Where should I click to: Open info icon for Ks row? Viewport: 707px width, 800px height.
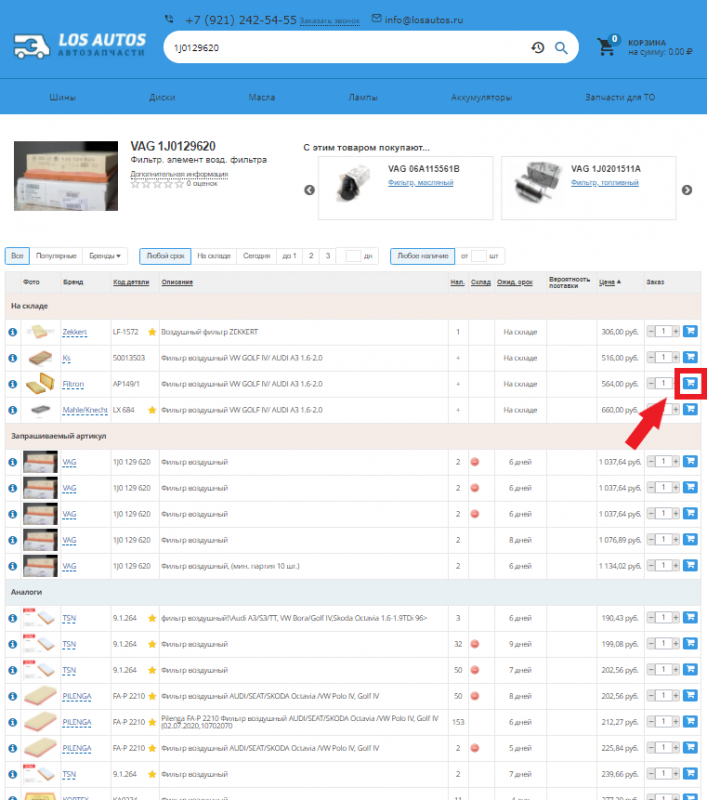(x=13, y=358)
